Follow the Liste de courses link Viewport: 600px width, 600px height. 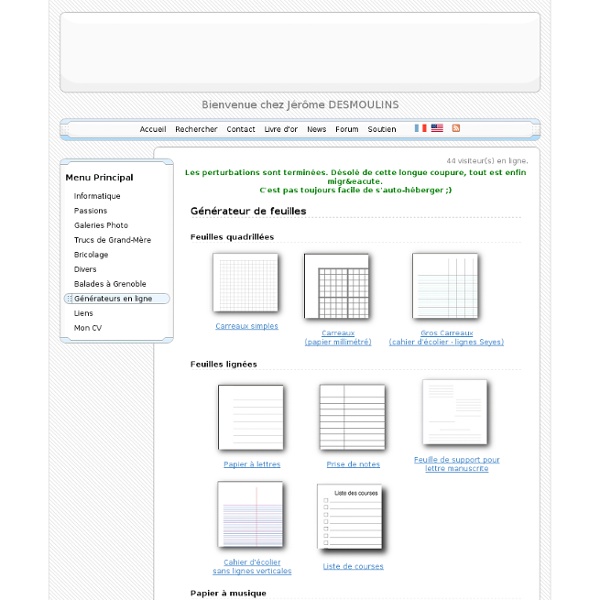click(353, 566)
